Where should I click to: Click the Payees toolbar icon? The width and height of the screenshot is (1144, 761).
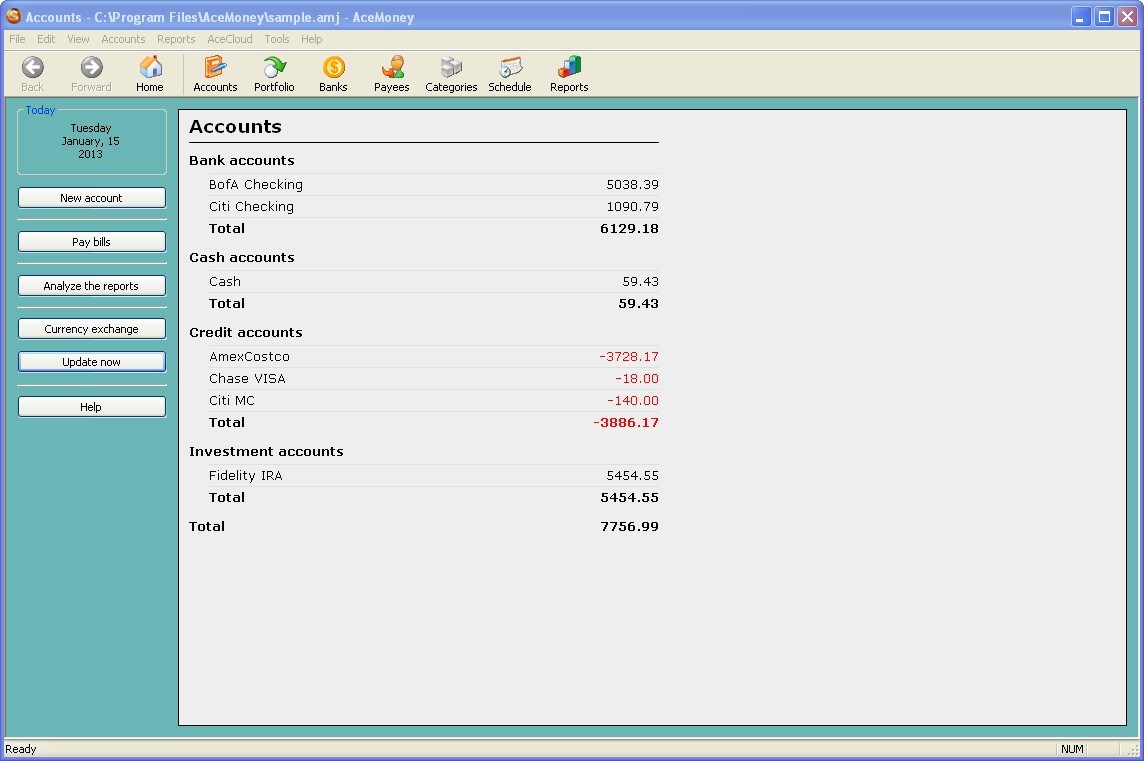pos(391,72)
